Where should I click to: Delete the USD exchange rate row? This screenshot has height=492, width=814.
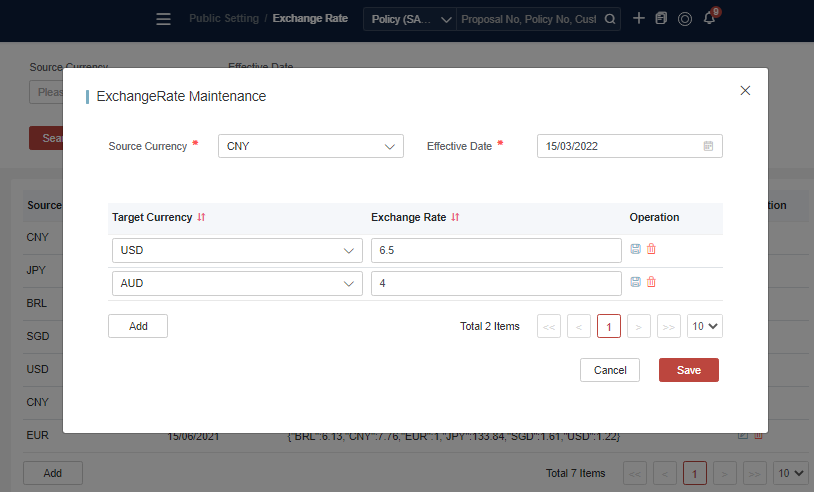[651, 249]
